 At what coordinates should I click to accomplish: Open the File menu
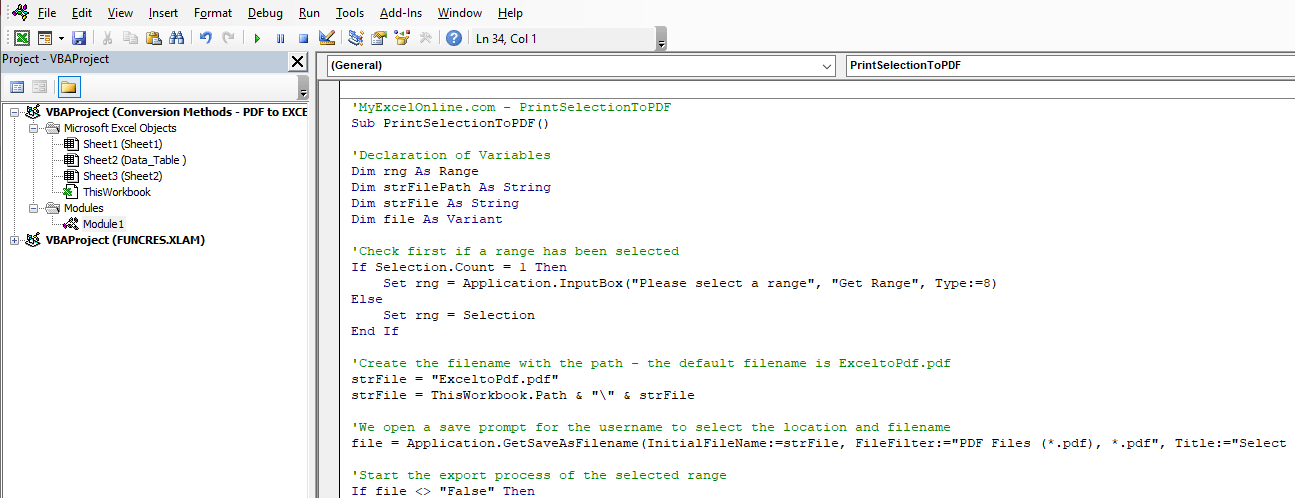click(47, 13)
